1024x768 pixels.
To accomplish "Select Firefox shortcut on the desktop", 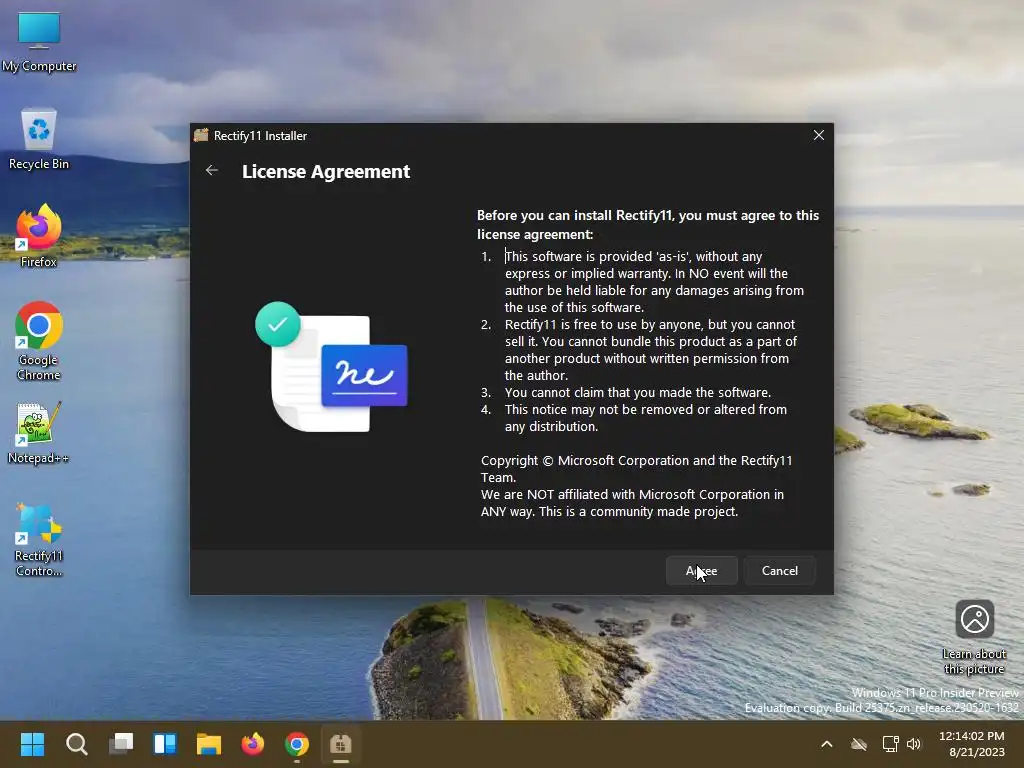I will point(39,236).
